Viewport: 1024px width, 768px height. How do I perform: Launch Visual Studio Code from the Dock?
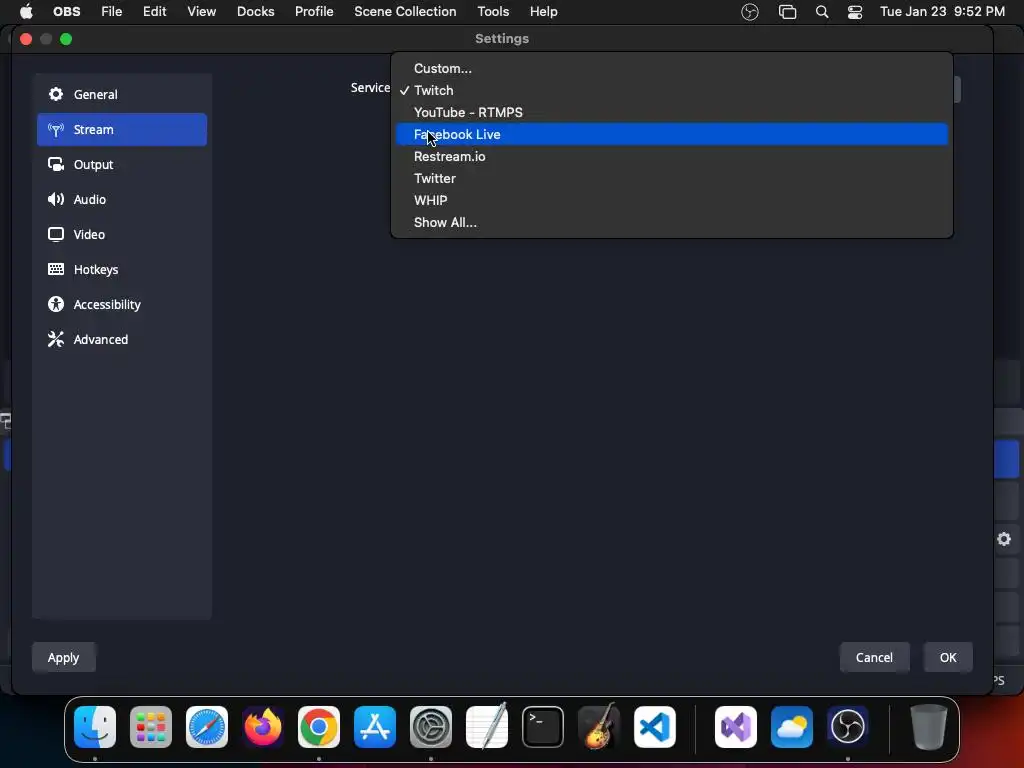pos(655,727)
